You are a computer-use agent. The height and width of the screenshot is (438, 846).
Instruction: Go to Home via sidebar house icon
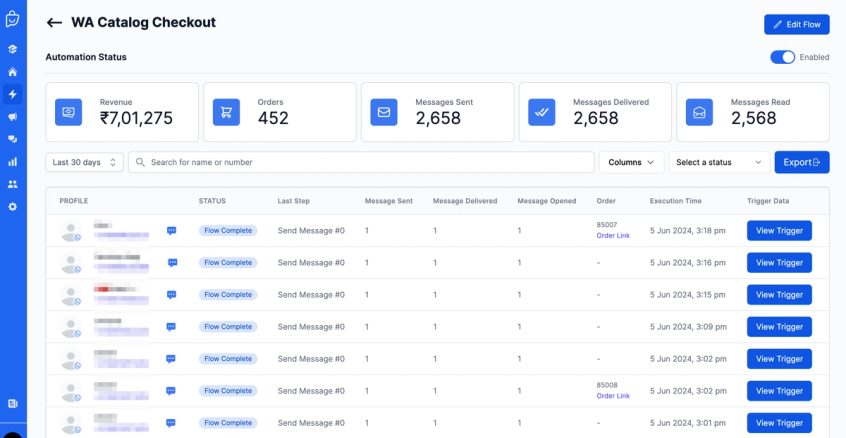[12, 72]
